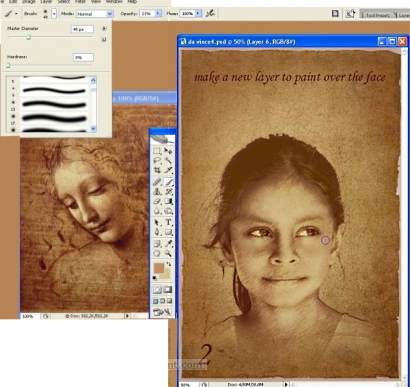410x387 pixels.
Task: Open the Tool Preset picker arrow
Action: pyautogui.click(x=17, y=14)
